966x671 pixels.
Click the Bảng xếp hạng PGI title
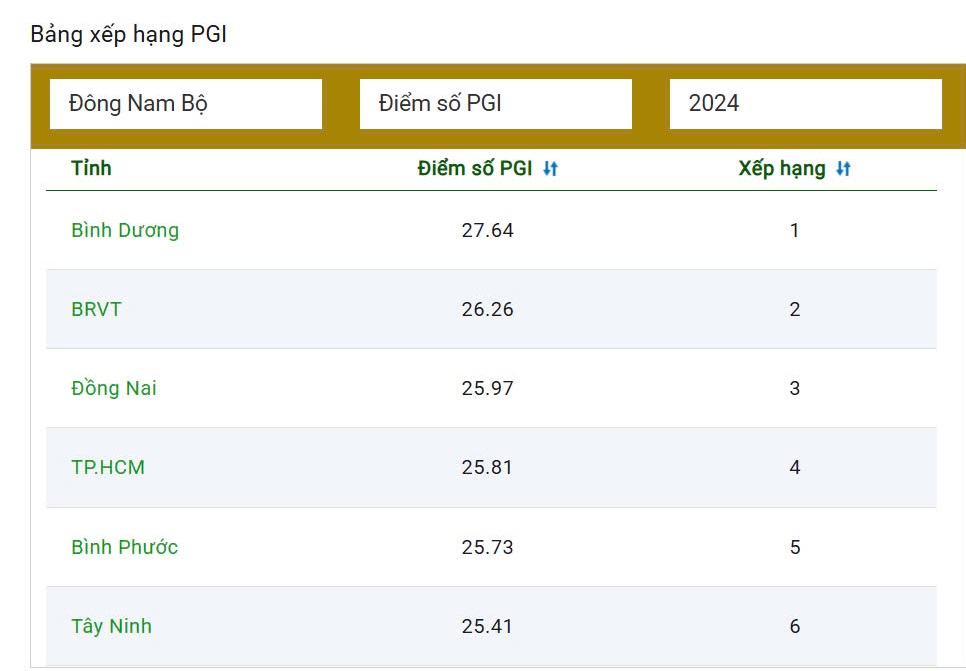129,34
